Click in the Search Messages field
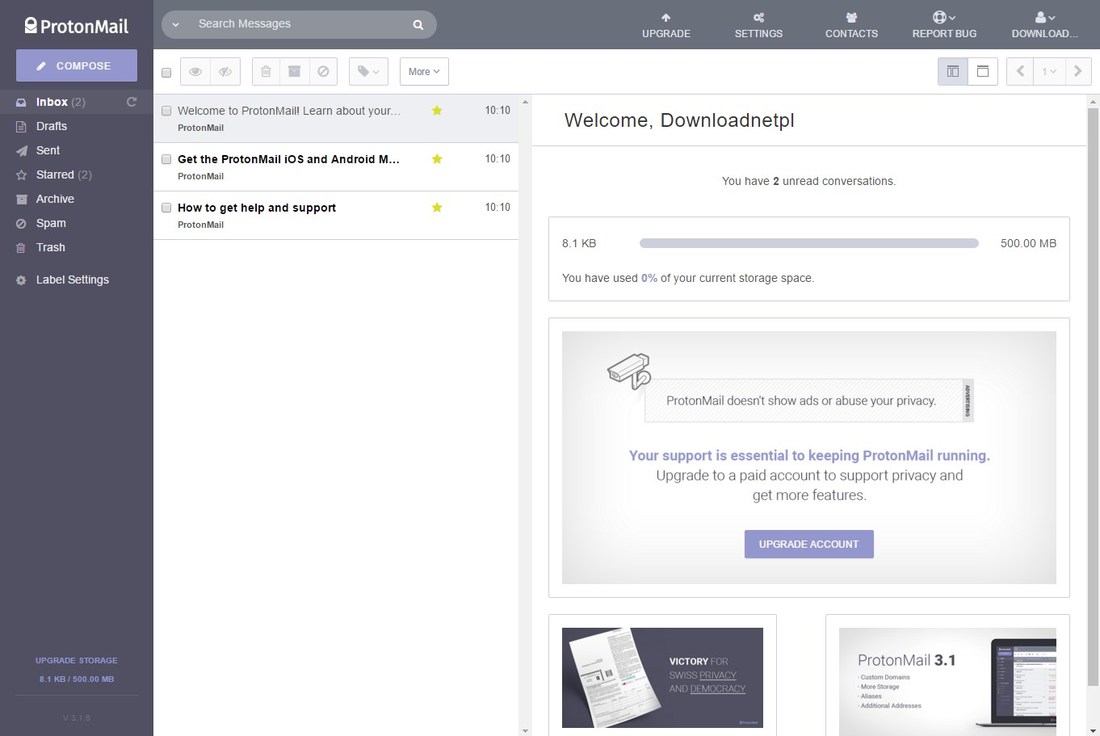The width and height of the screenshot is (1100, 736). pyautogui.click(x=298, y=24)
